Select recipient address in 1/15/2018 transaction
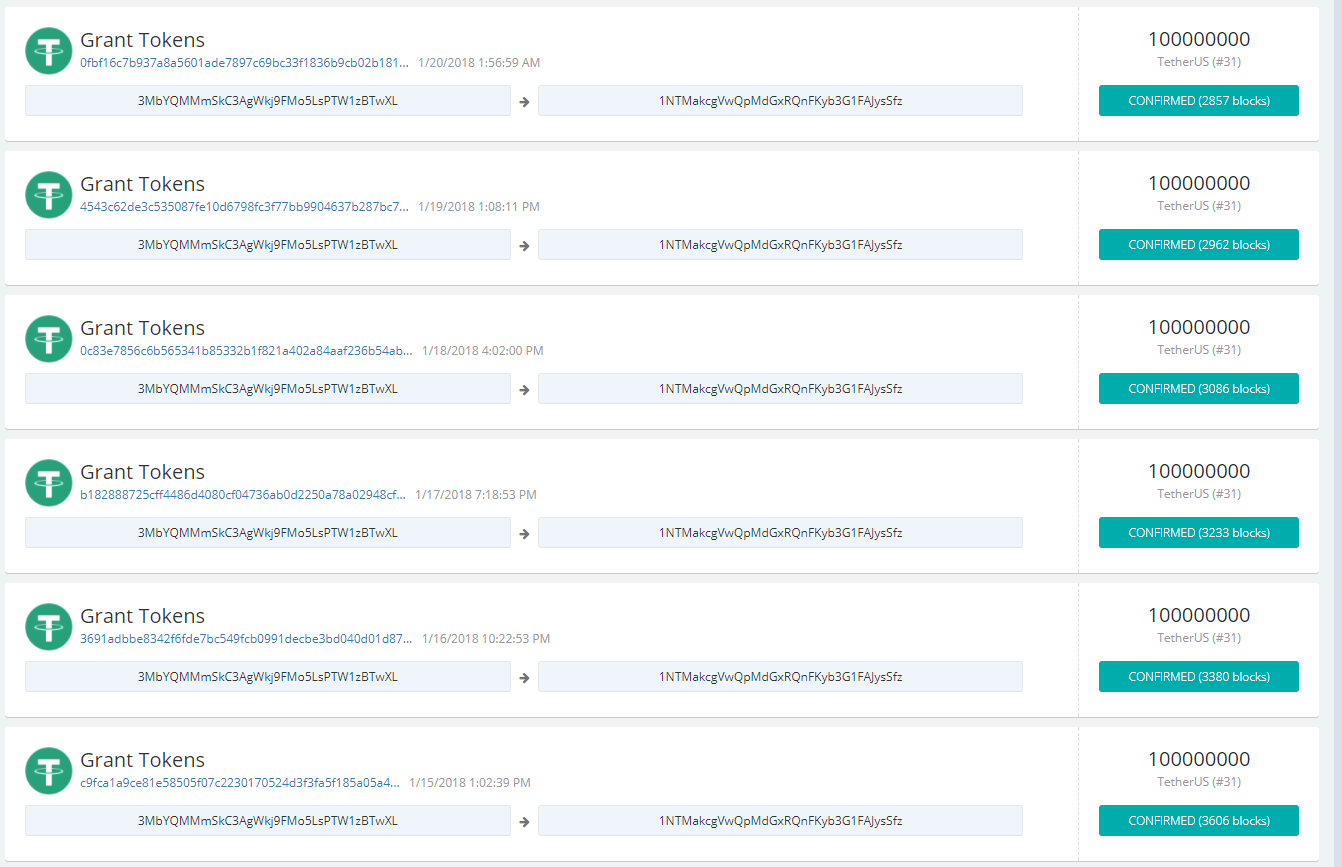The image size is (1342, 867). click(780, 821)
